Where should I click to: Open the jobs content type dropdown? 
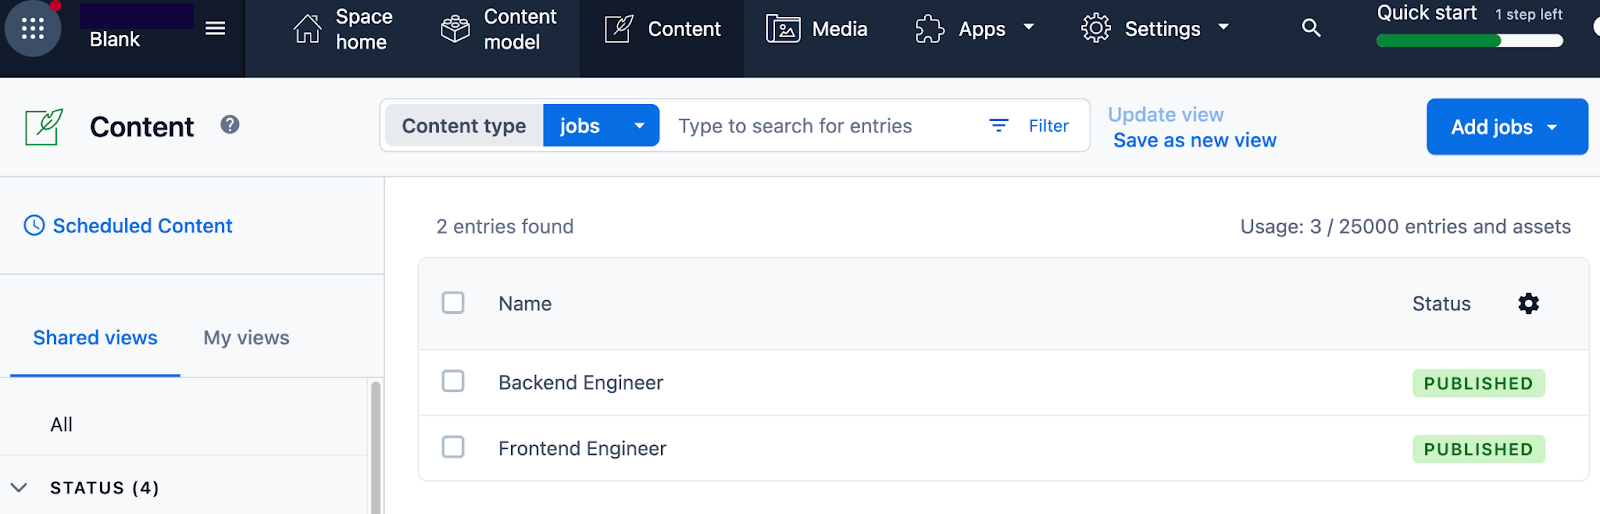point(601,126)
